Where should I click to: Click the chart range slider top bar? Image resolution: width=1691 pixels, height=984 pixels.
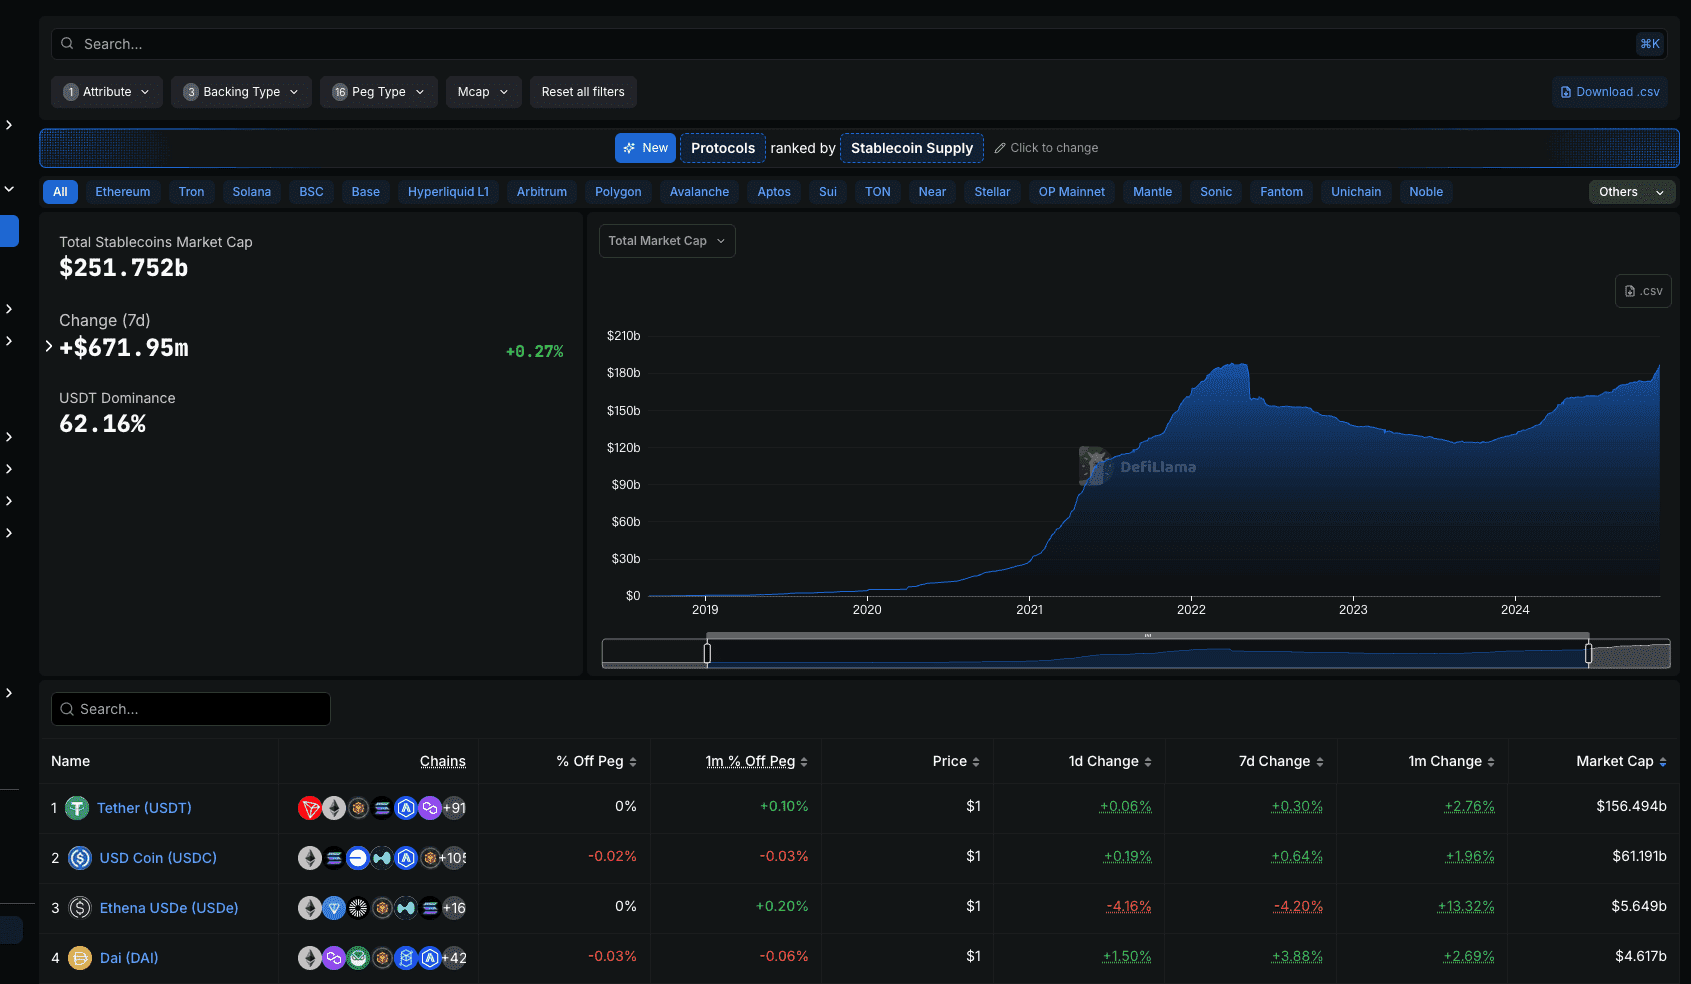point(1148,635)
